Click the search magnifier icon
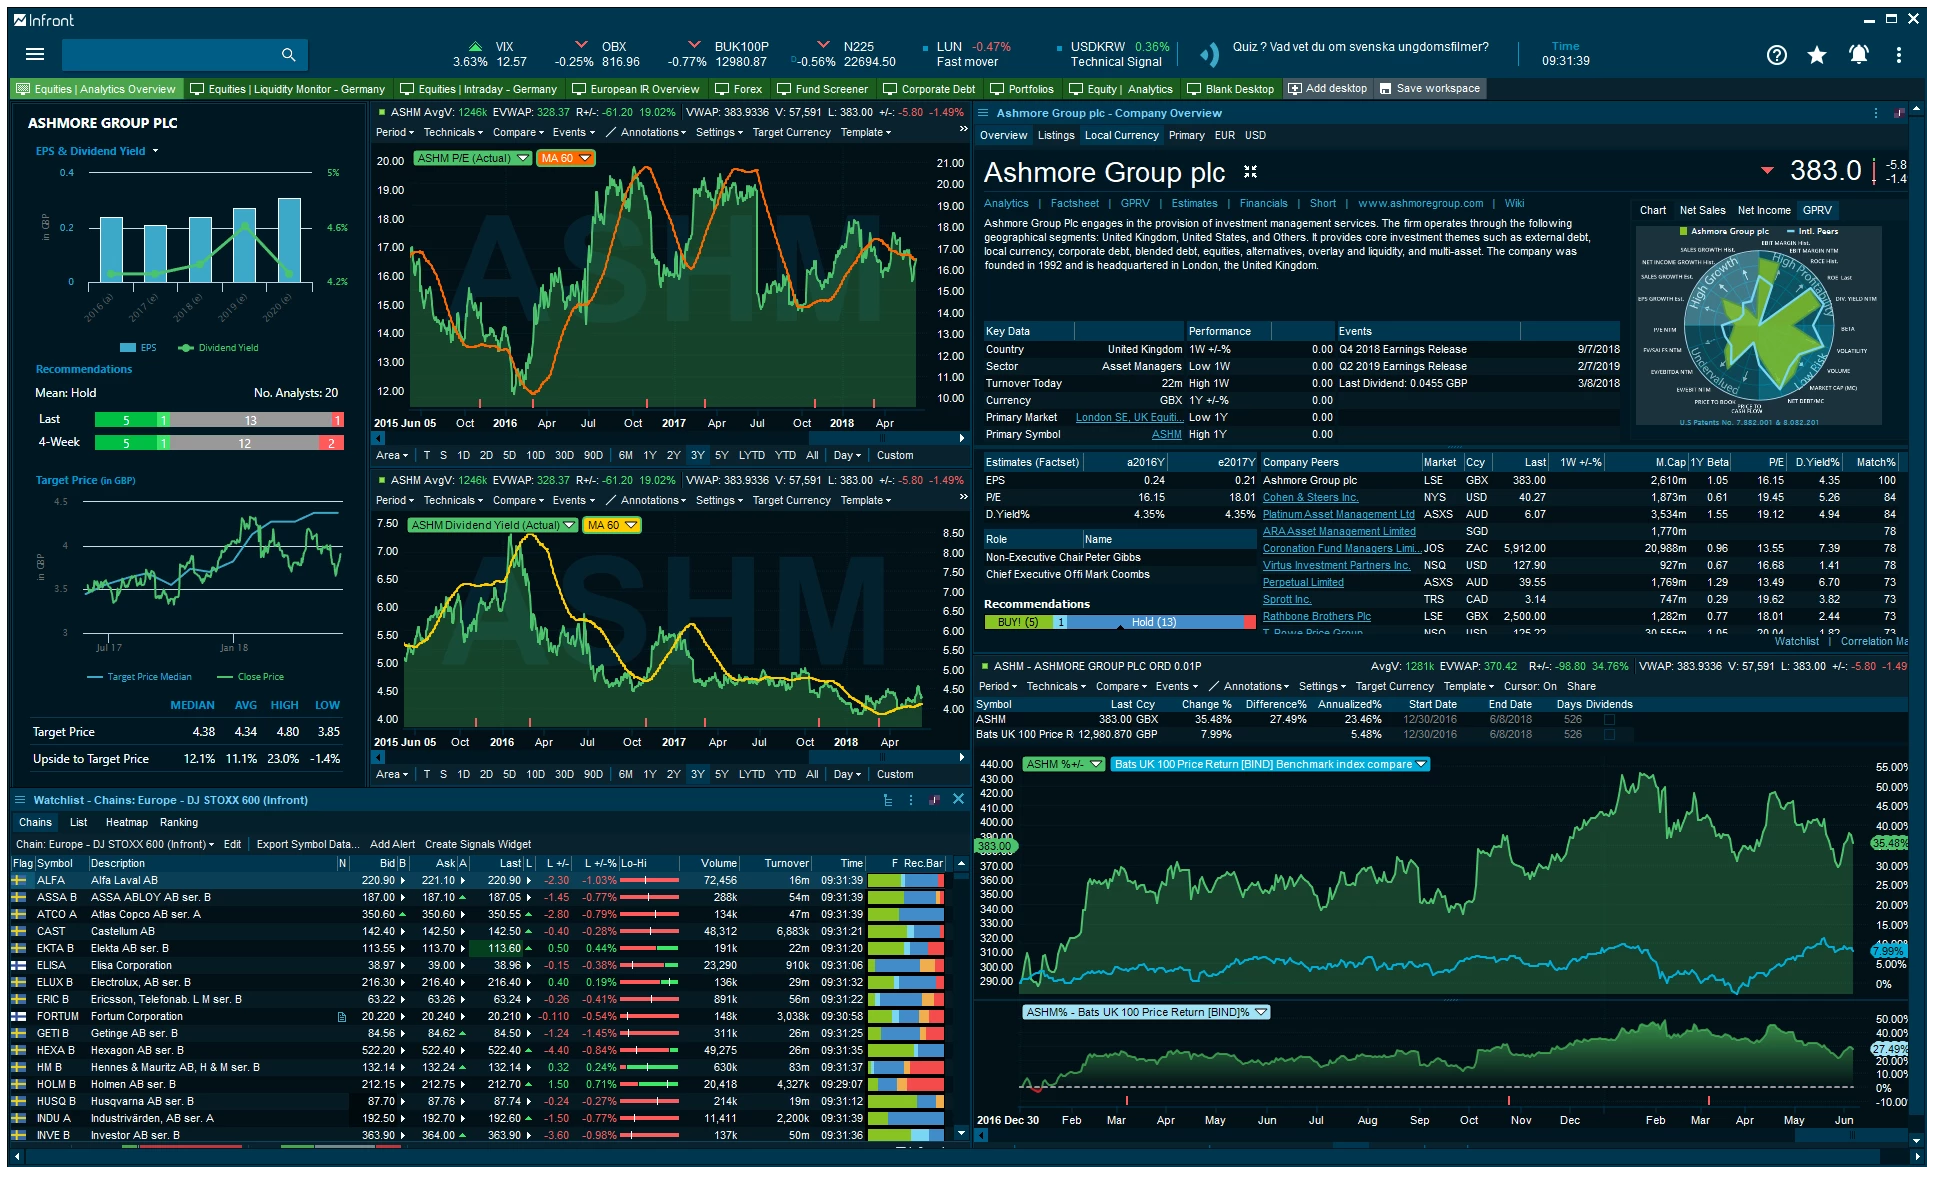This screenshot has height=1179, width=1939. pyautogui.click(x=288, y=55)
